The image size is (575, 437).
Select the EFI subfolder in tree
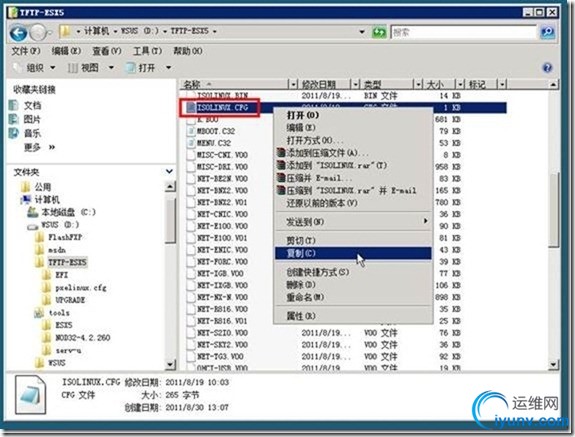[62, 275]
